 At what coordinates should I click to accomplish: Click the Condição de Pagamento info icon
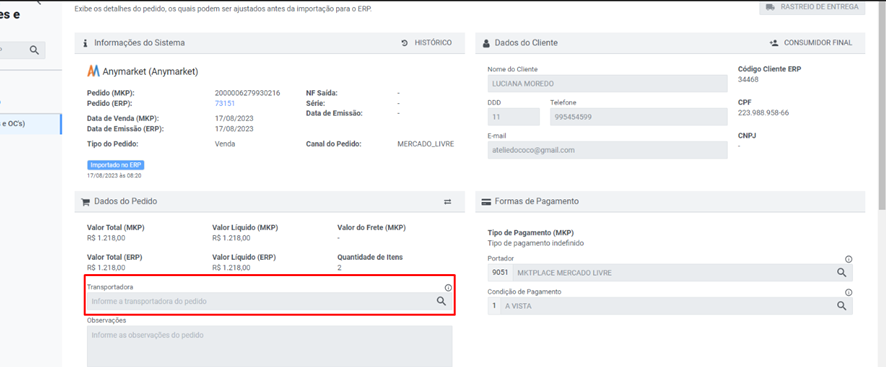coord(848,292)
